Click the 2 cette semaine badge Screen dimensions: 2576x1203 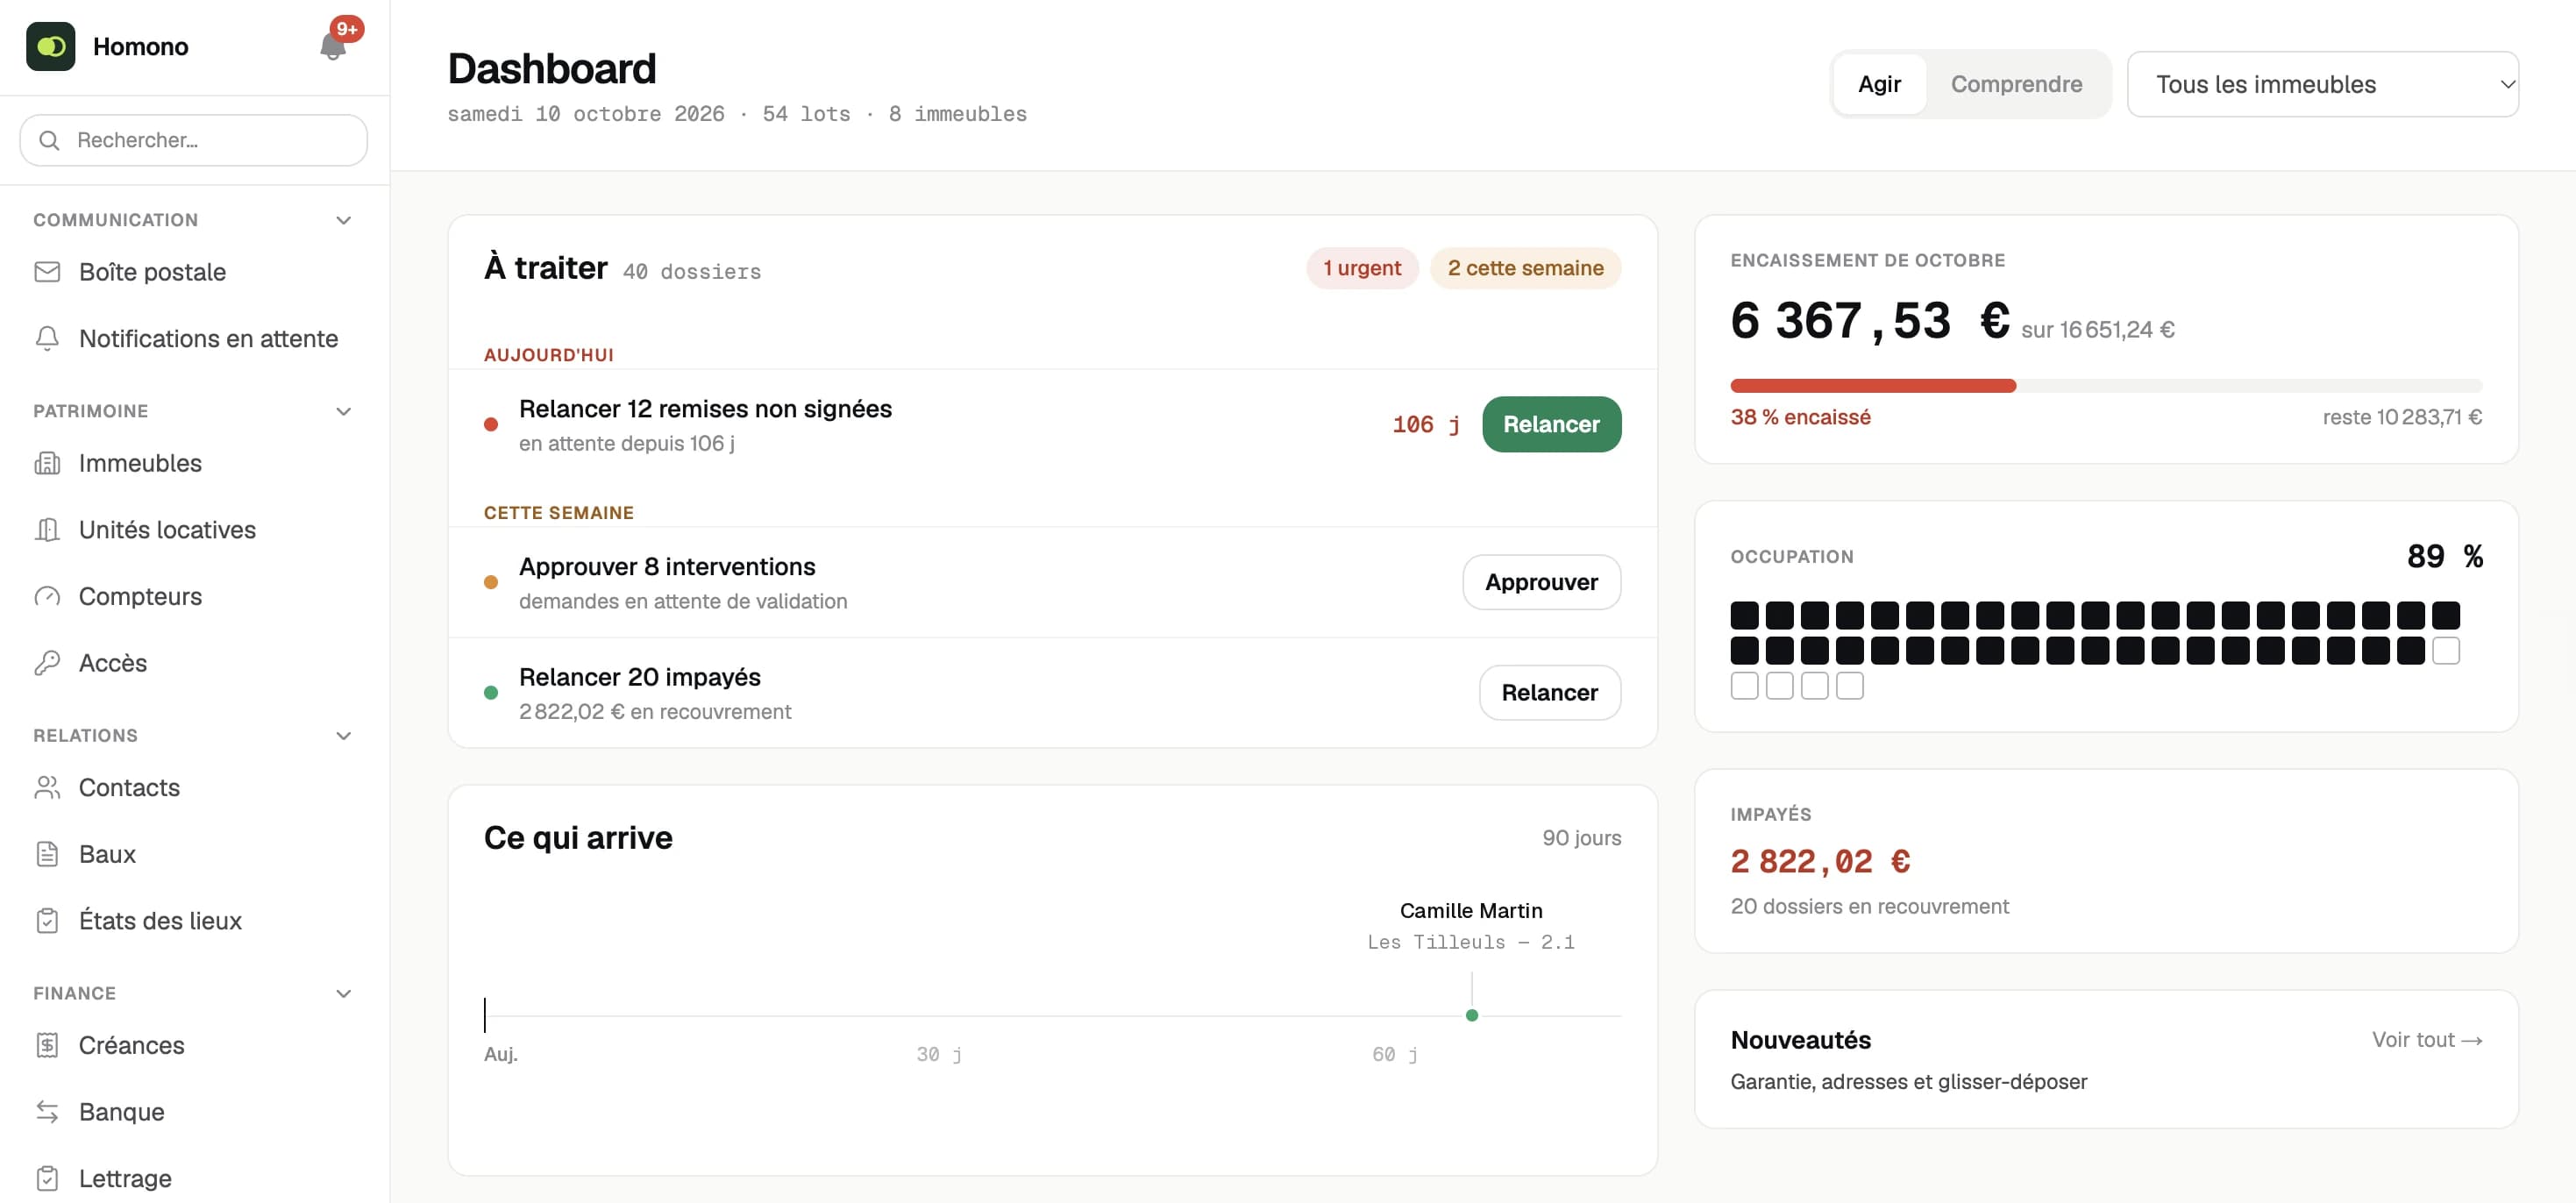1525,268
